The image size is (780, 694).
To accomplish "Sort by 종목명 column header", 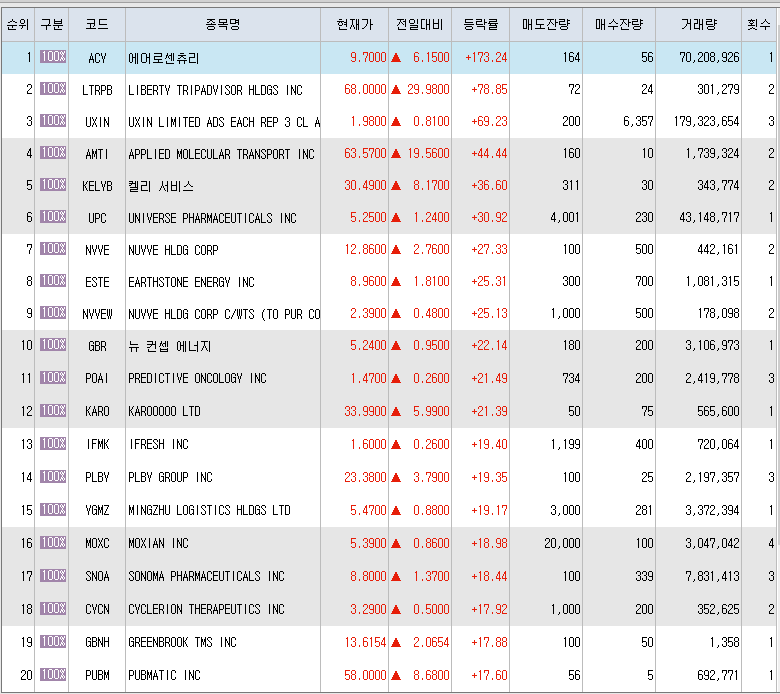I will 223,24.
